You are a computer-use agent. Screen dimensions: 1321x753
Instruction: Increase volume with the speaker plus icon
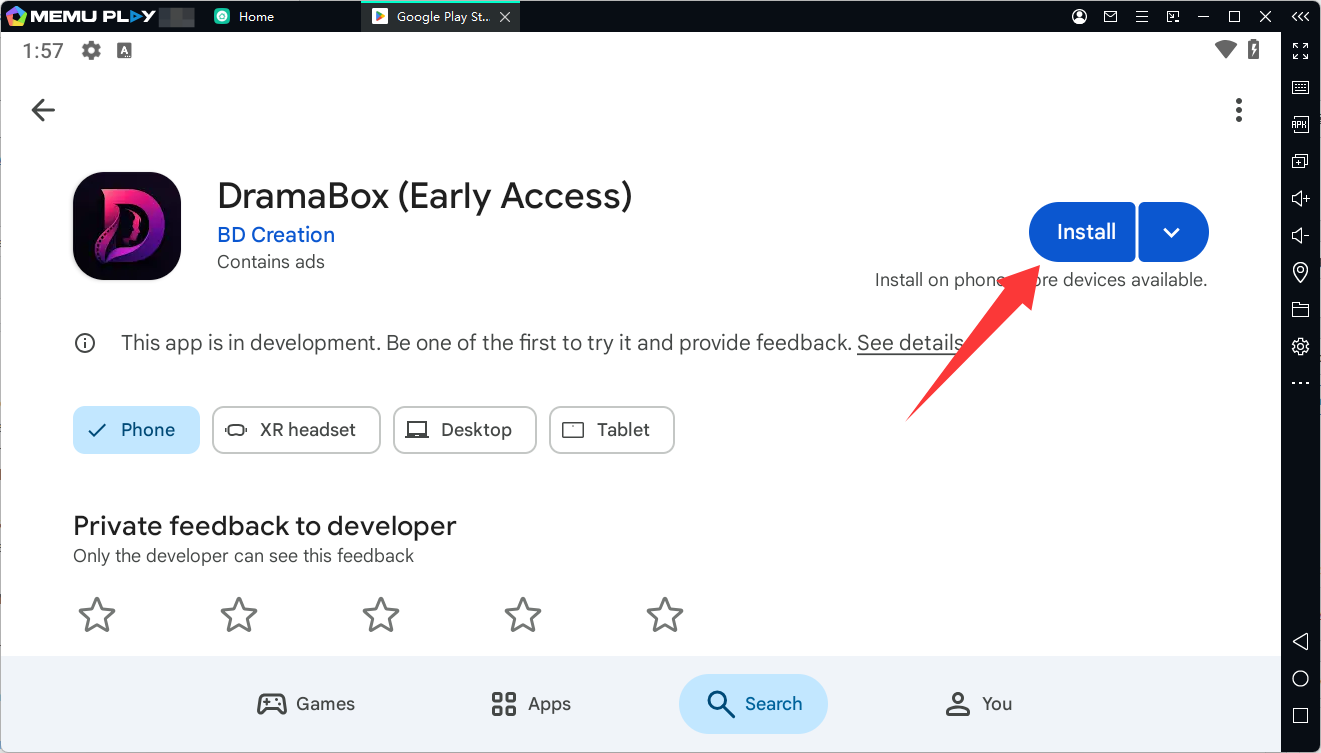coord(1300,199)
